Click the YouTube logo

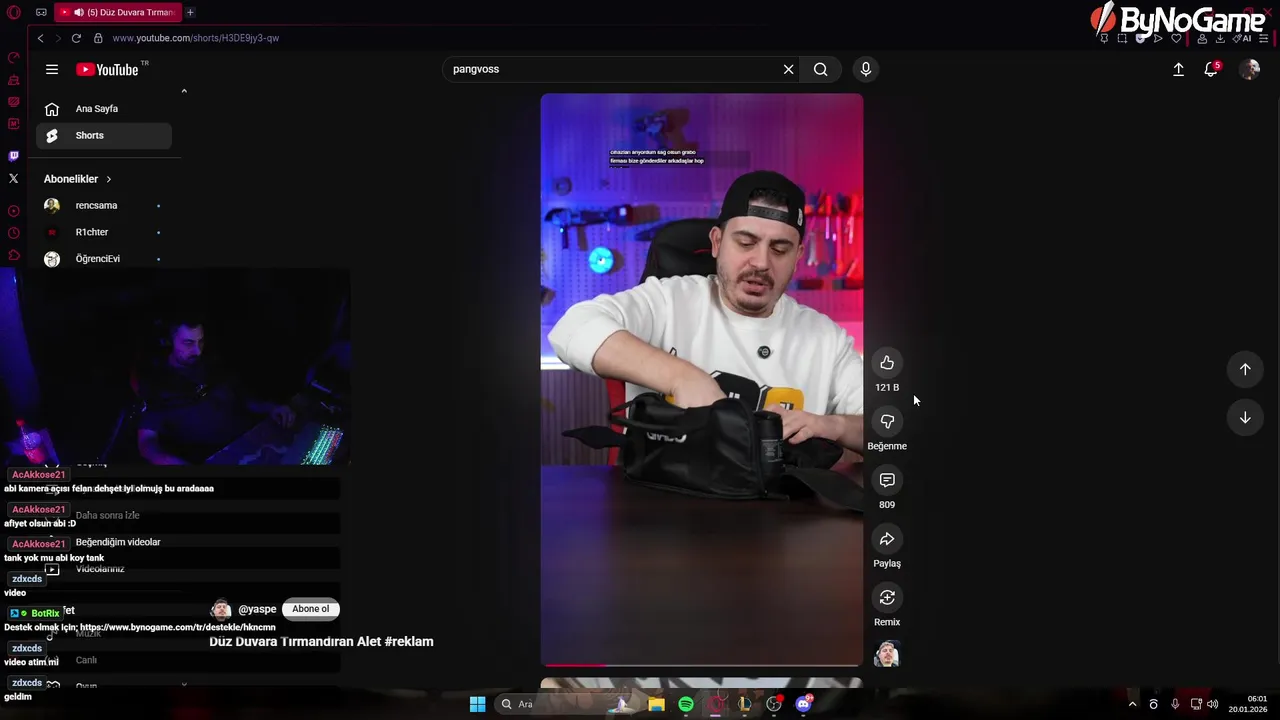tap(107, 69)
